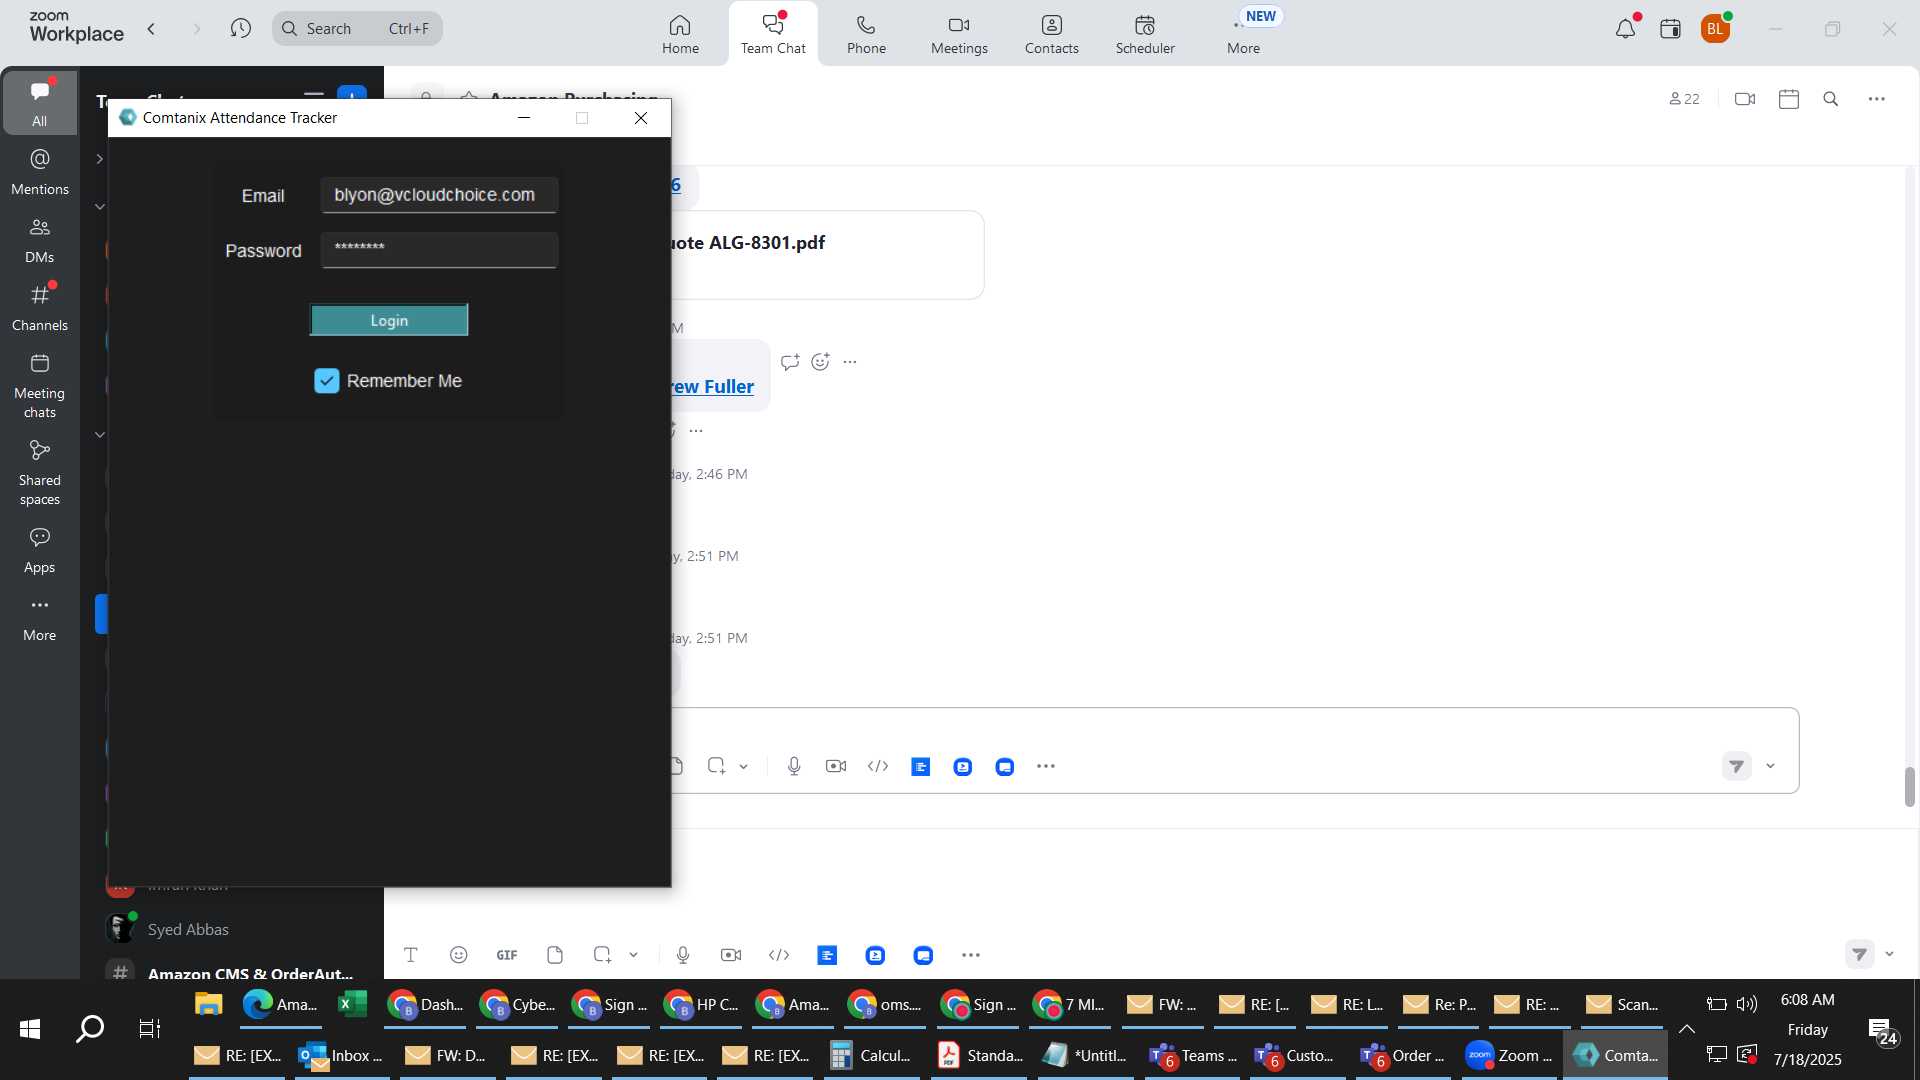The height and width of the screenshot is (1080, 1920).
Task: Open the Phone tab
Action: tap(866, 34)
